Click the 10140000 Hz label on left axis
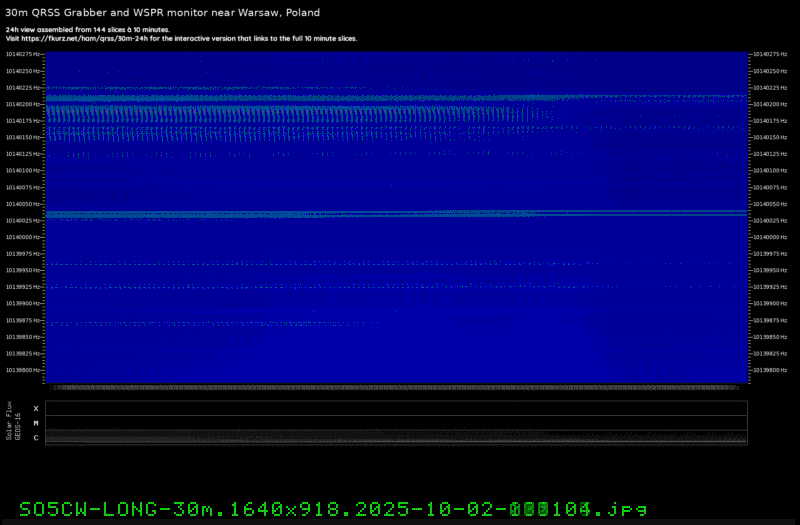The height and width of the screenshot is (525, 800). (24, 237)
